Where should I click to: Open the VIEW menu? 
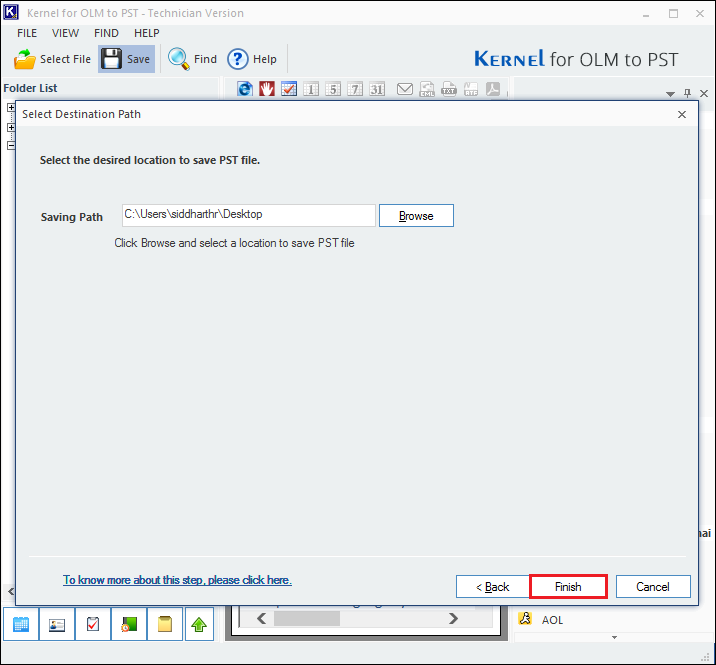[x=65, y=33]
